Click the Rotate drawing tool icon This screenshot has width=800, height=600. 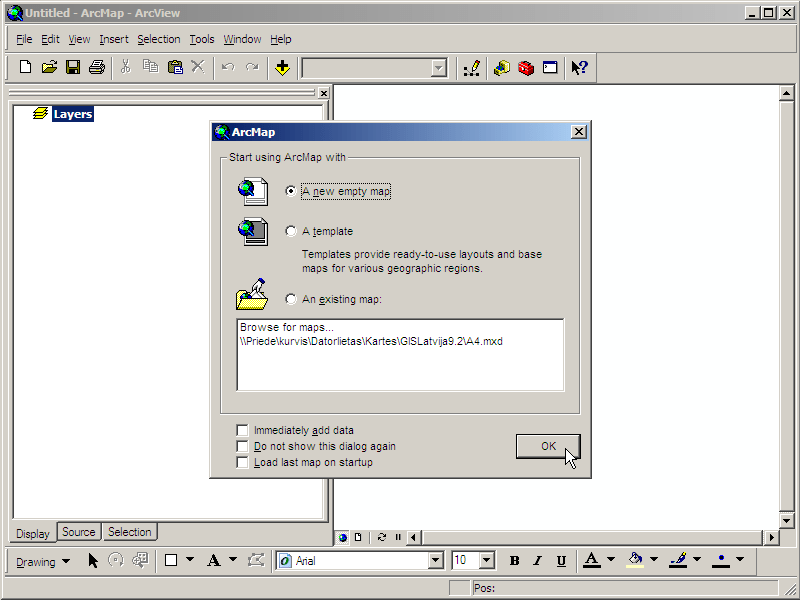116,560
